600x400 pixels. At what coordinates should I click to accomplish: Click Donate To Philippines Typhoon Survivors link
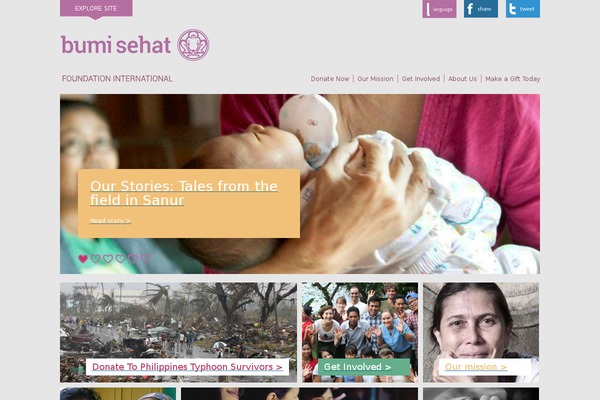(x=188, y=367)
